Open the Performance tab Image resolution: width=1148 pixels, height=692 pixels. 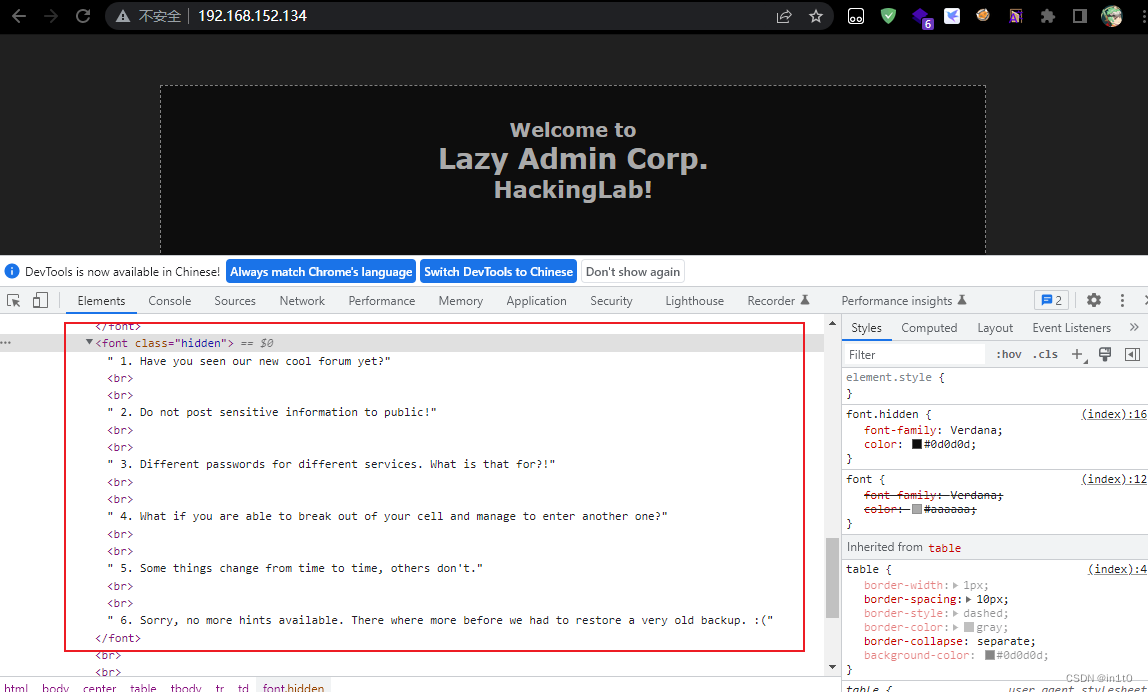[x=381, y=301]
